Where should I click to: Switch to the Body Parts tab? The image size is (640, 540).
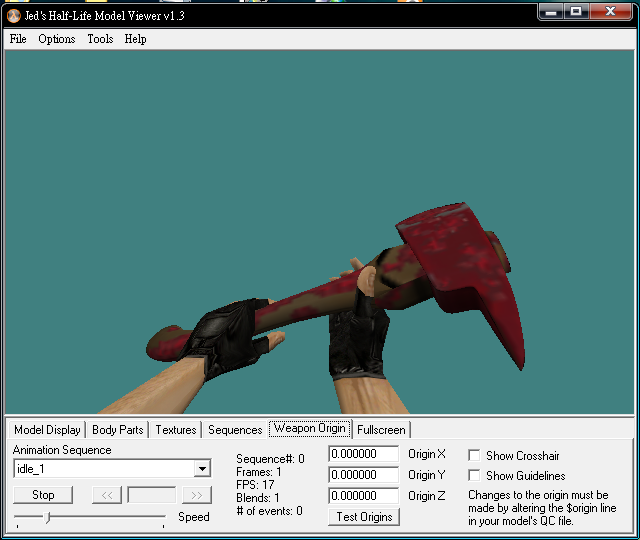click(118, 430)
